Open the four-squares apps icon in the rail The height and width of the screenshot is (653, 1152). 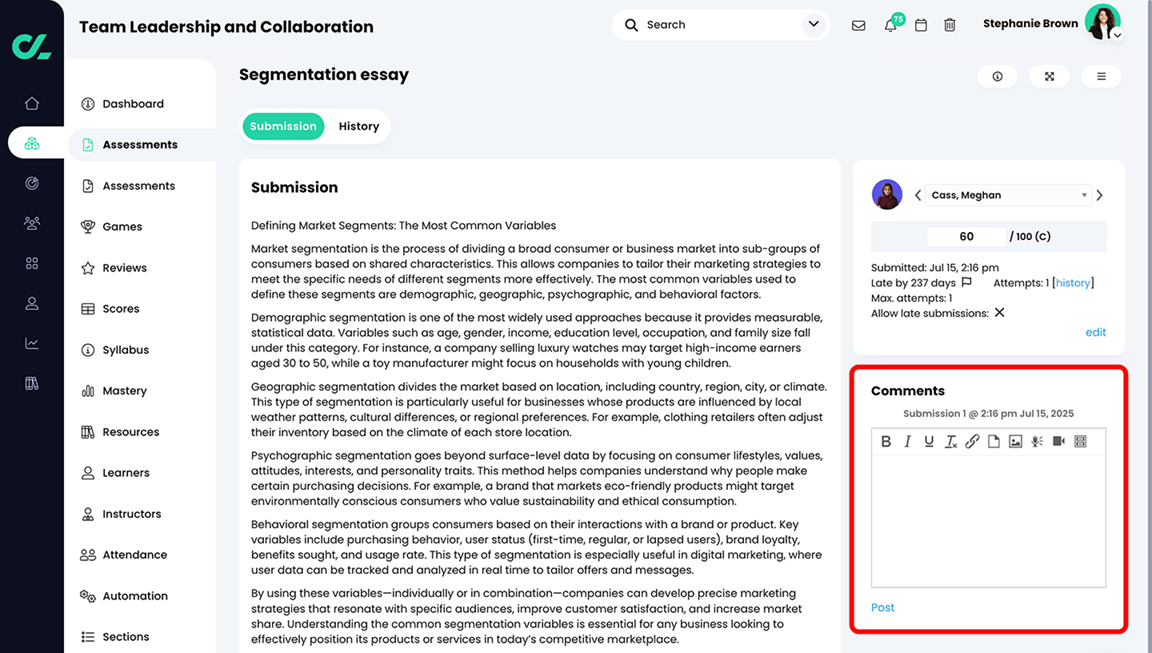(32, 263)
